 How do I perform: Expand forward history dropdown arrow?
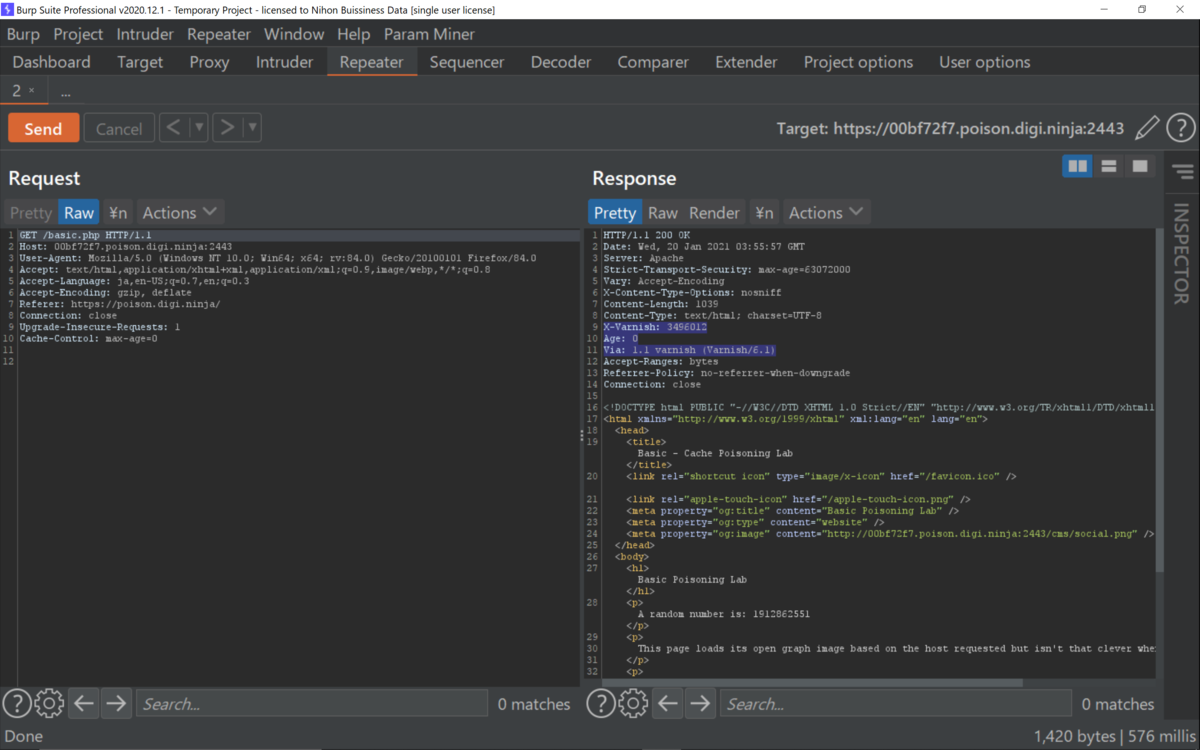pos(252,128)
